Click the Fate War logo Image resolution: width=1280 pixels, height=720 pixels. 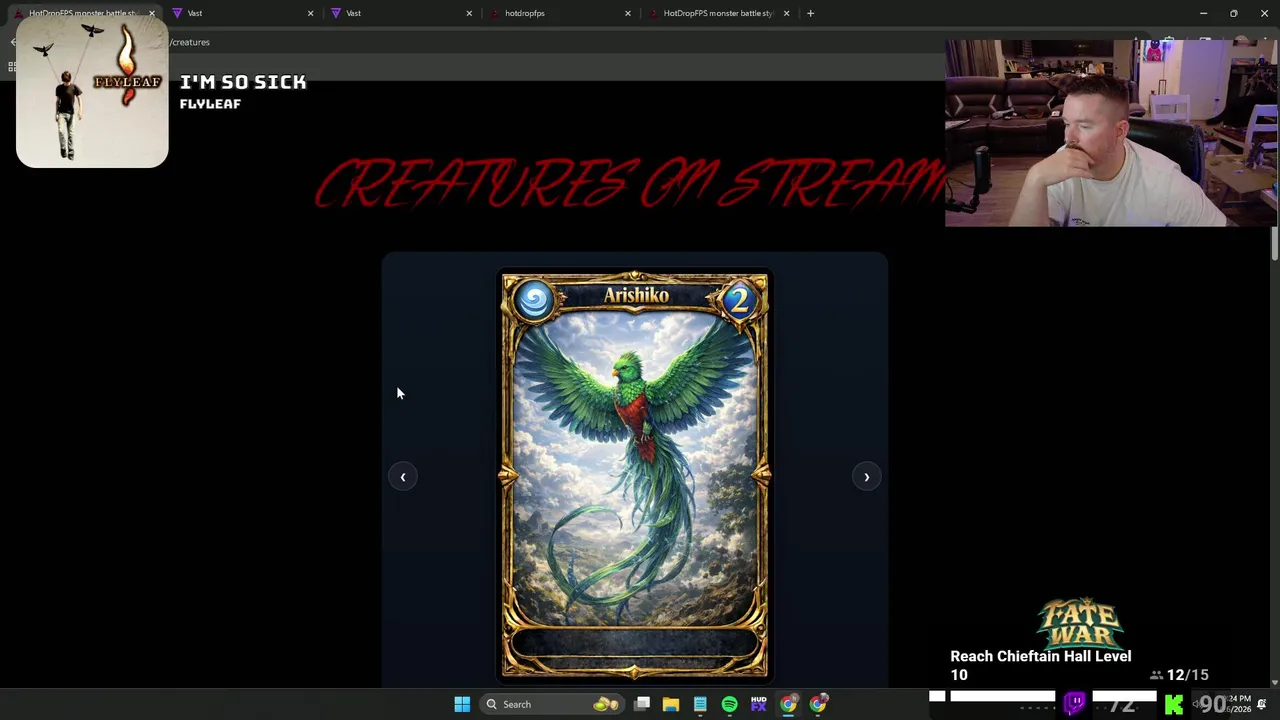pos(1081,624)
